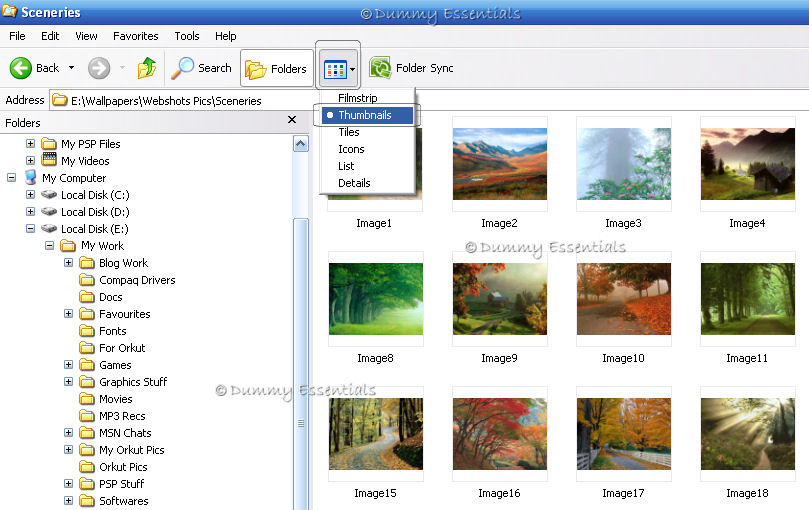Image resolution: width=809 pixels, height=510 pixels.
Task: Toggle the Folders pane button
Action: point(277,68)
